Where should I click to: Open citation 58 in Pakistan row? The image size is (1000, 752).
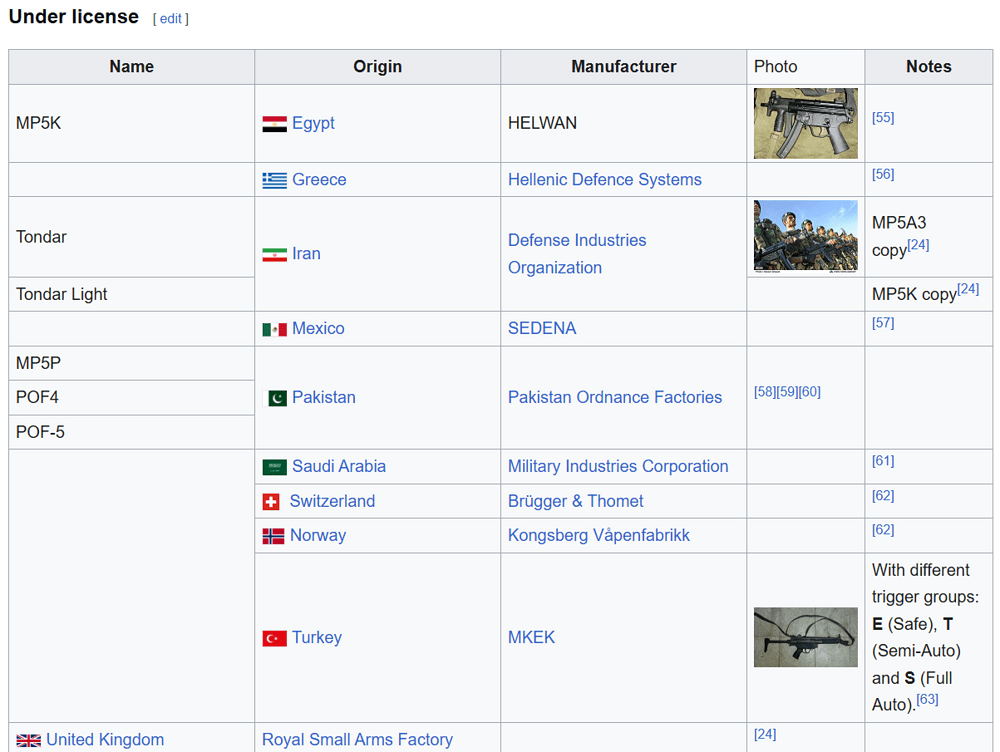point(765,392)
